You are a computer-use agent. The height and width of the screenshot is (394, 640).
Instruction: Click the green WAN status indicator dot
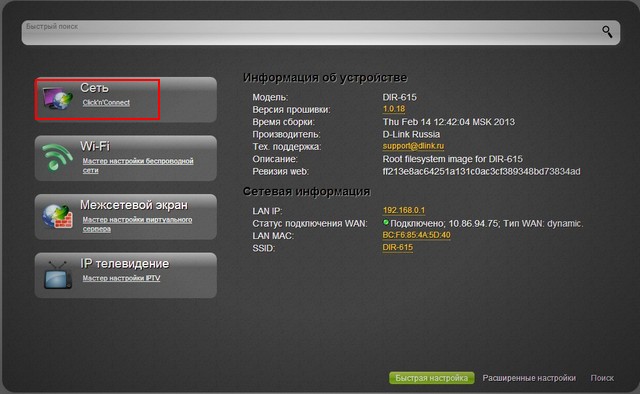coord(385,223)
